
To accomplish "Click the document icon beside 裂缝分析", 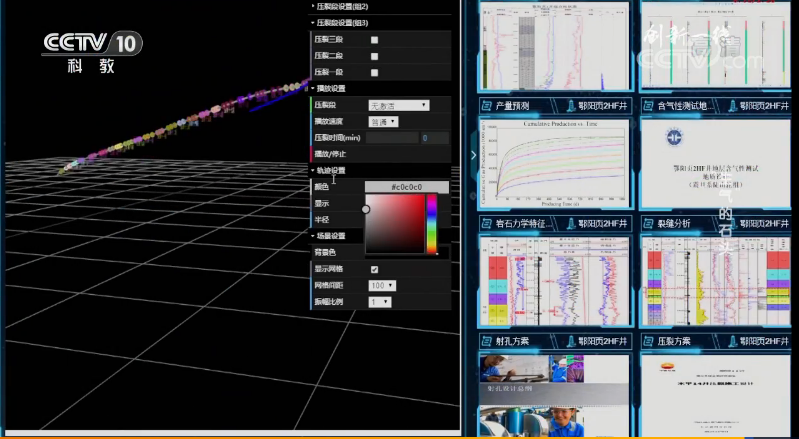I will point(646,223).
